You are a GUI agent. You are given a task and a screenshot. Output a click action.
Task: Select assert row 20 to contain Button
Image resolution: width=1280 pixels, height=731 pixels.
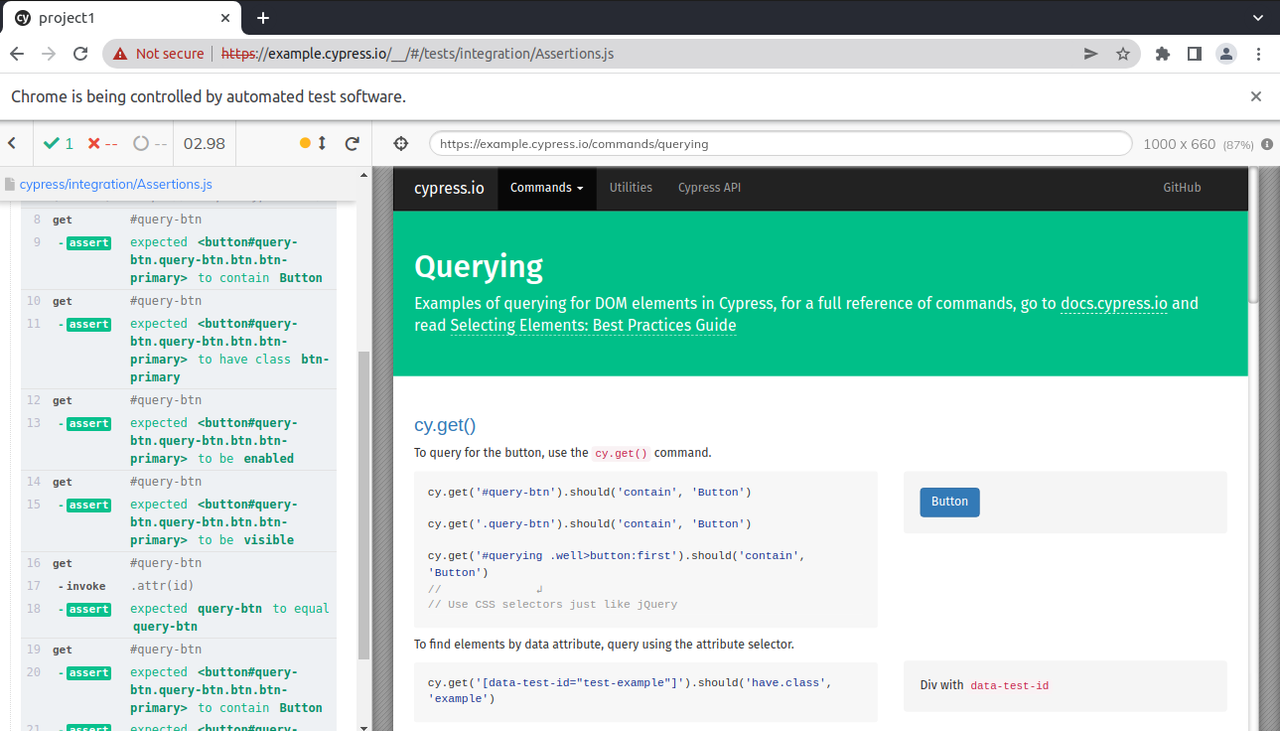178,690
